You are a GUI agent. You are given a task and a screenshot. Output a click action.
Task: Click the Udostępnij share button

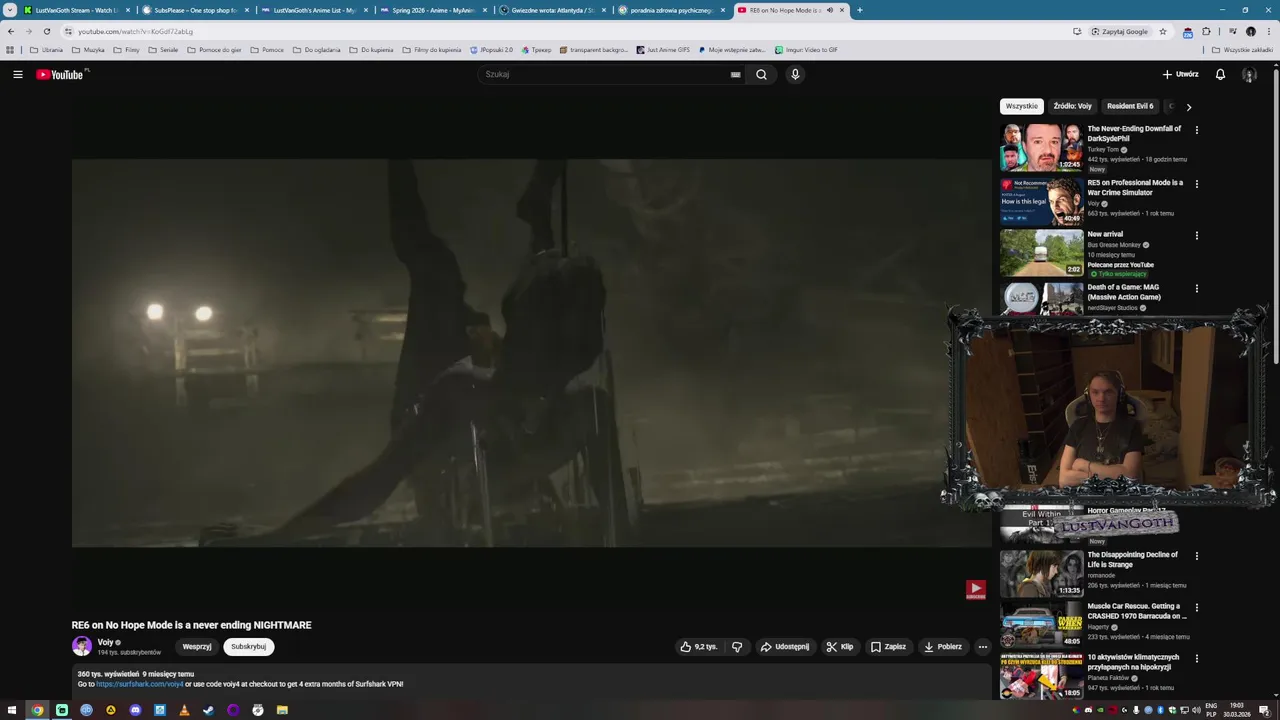[x=785, y=647]
